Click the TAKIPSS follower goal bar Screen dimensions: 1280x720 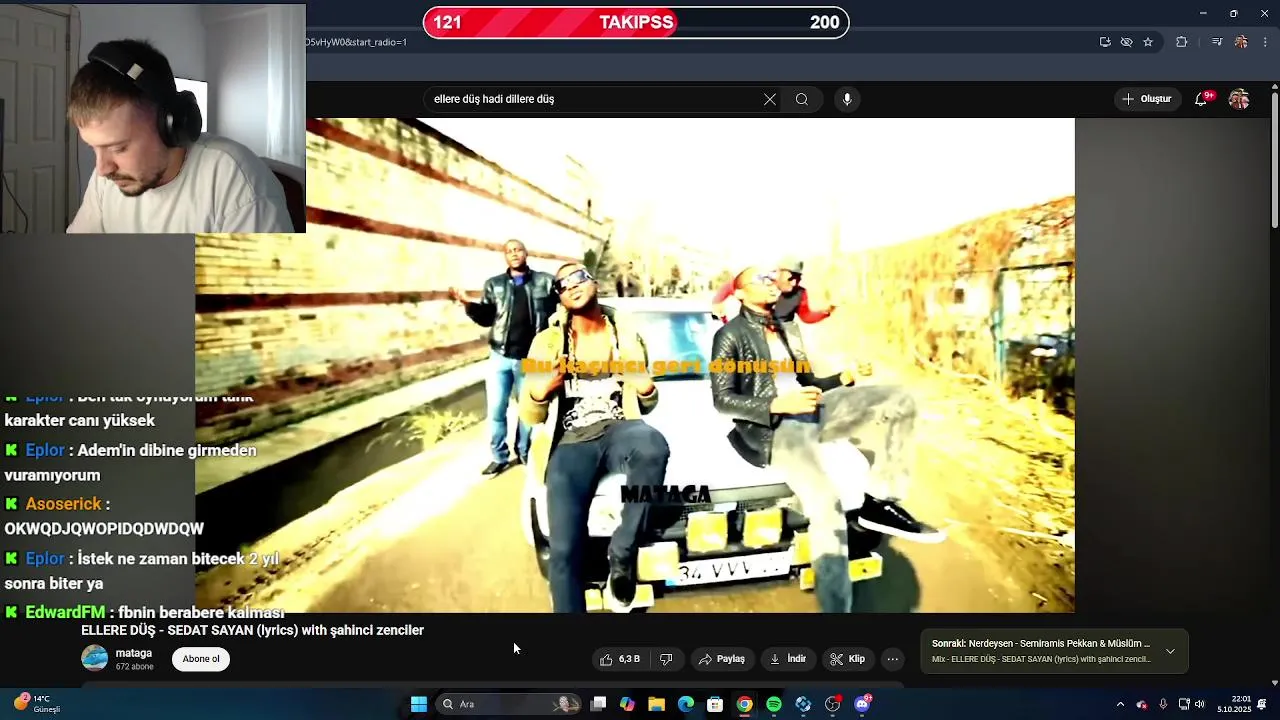[x=636, y=22]
